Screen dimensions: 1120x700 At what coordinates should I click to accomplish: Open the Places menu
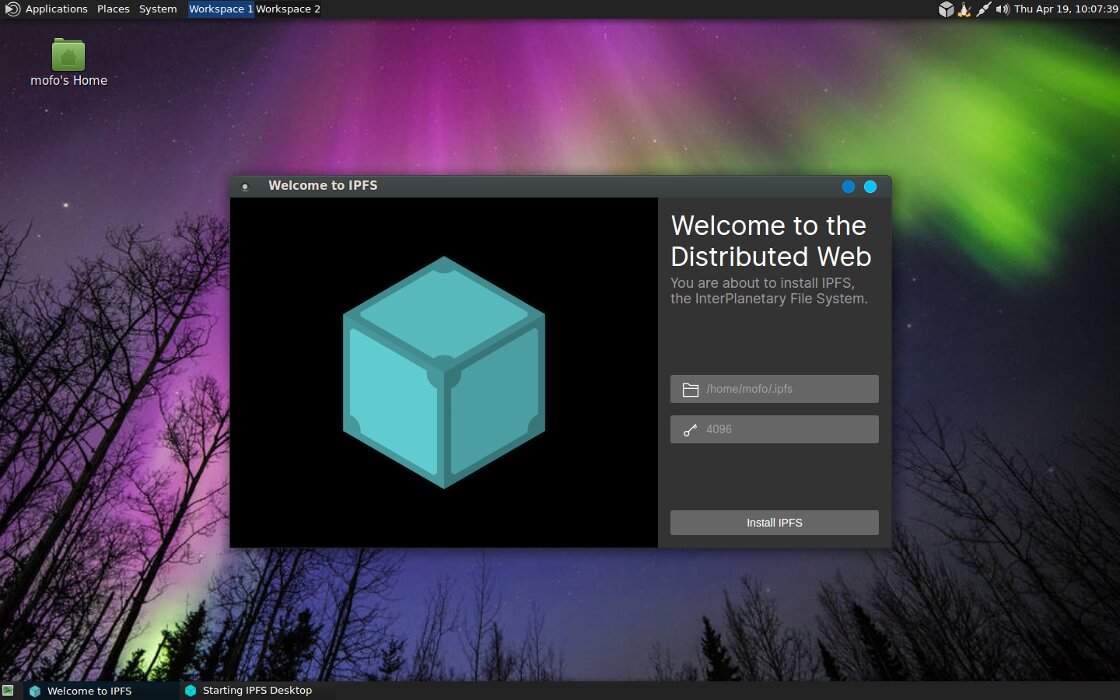tap(114, 9)
